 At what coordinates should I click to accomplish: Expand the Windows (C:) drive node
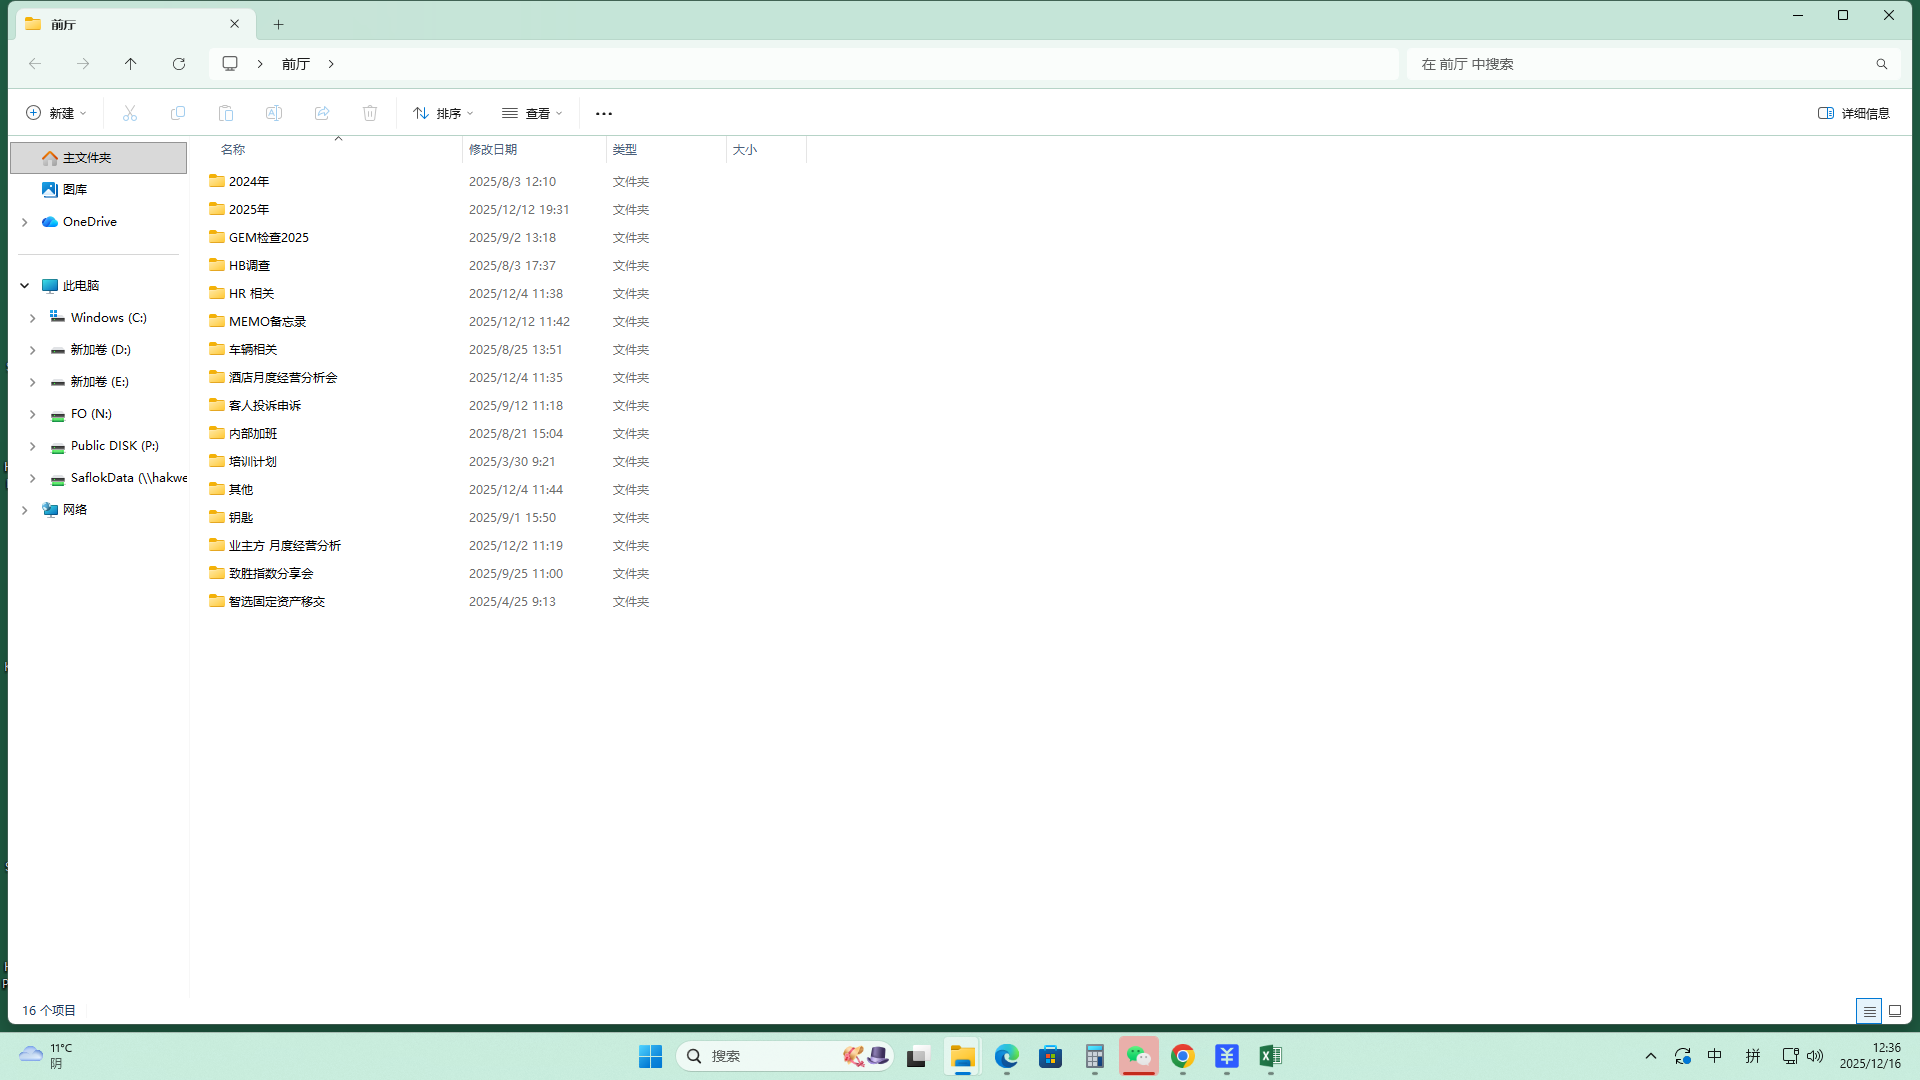[x=33, y=318]
